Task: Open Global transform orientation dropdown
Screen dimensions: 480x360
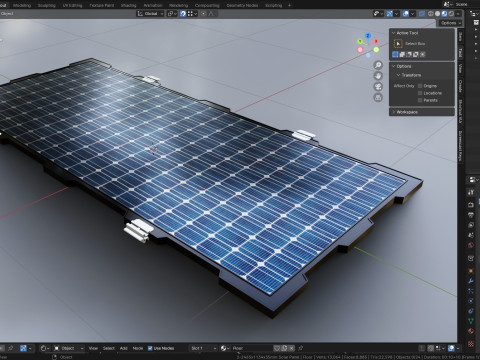Action: 150,14
